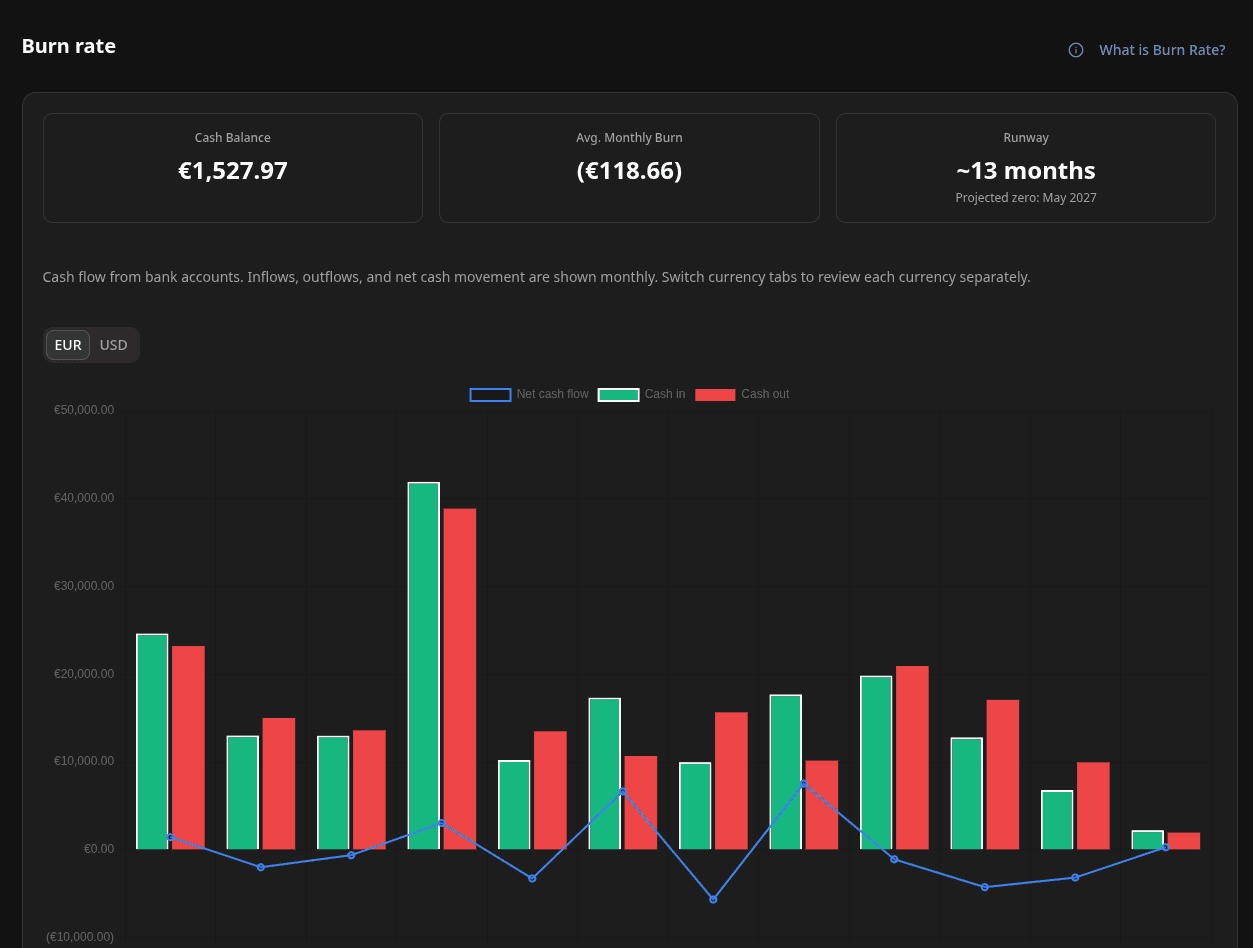Click the Avg. Monthly Burn (€118.66) value
1253x948 pixels.
(629, 171)
